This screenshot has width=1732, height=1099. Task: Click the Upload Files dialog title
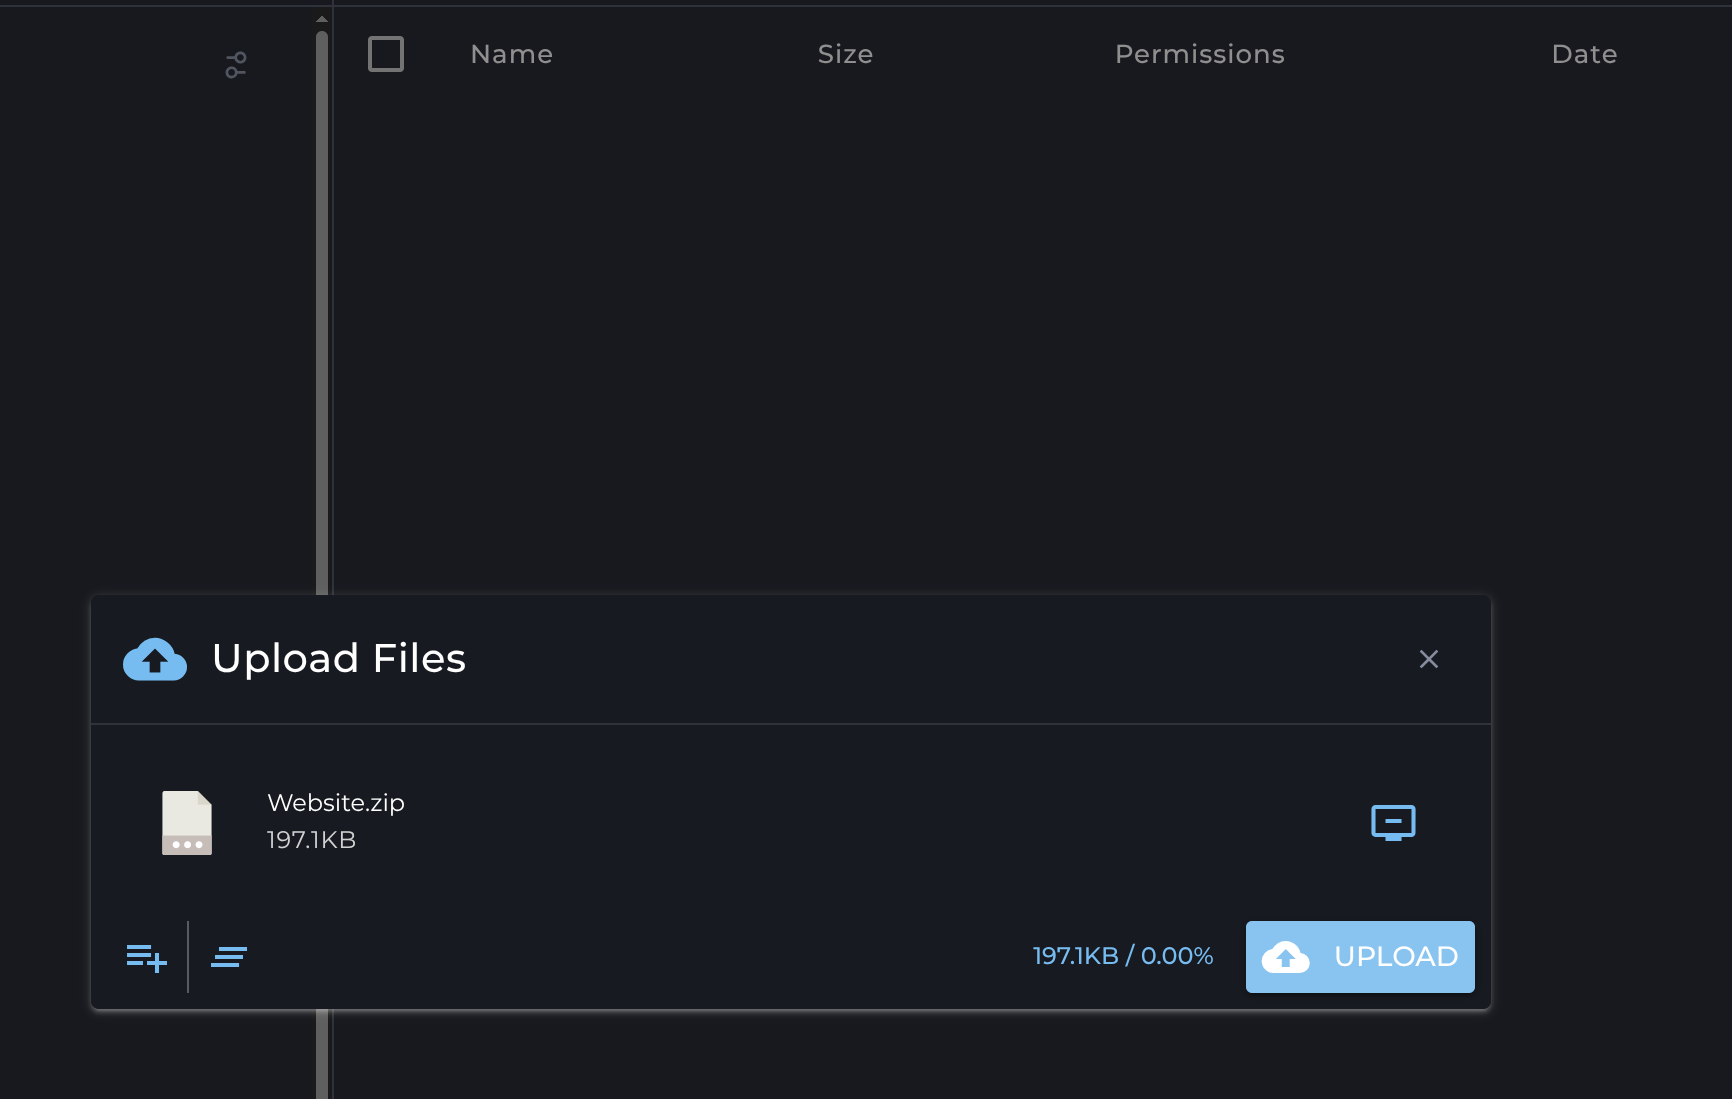point(339,658)
